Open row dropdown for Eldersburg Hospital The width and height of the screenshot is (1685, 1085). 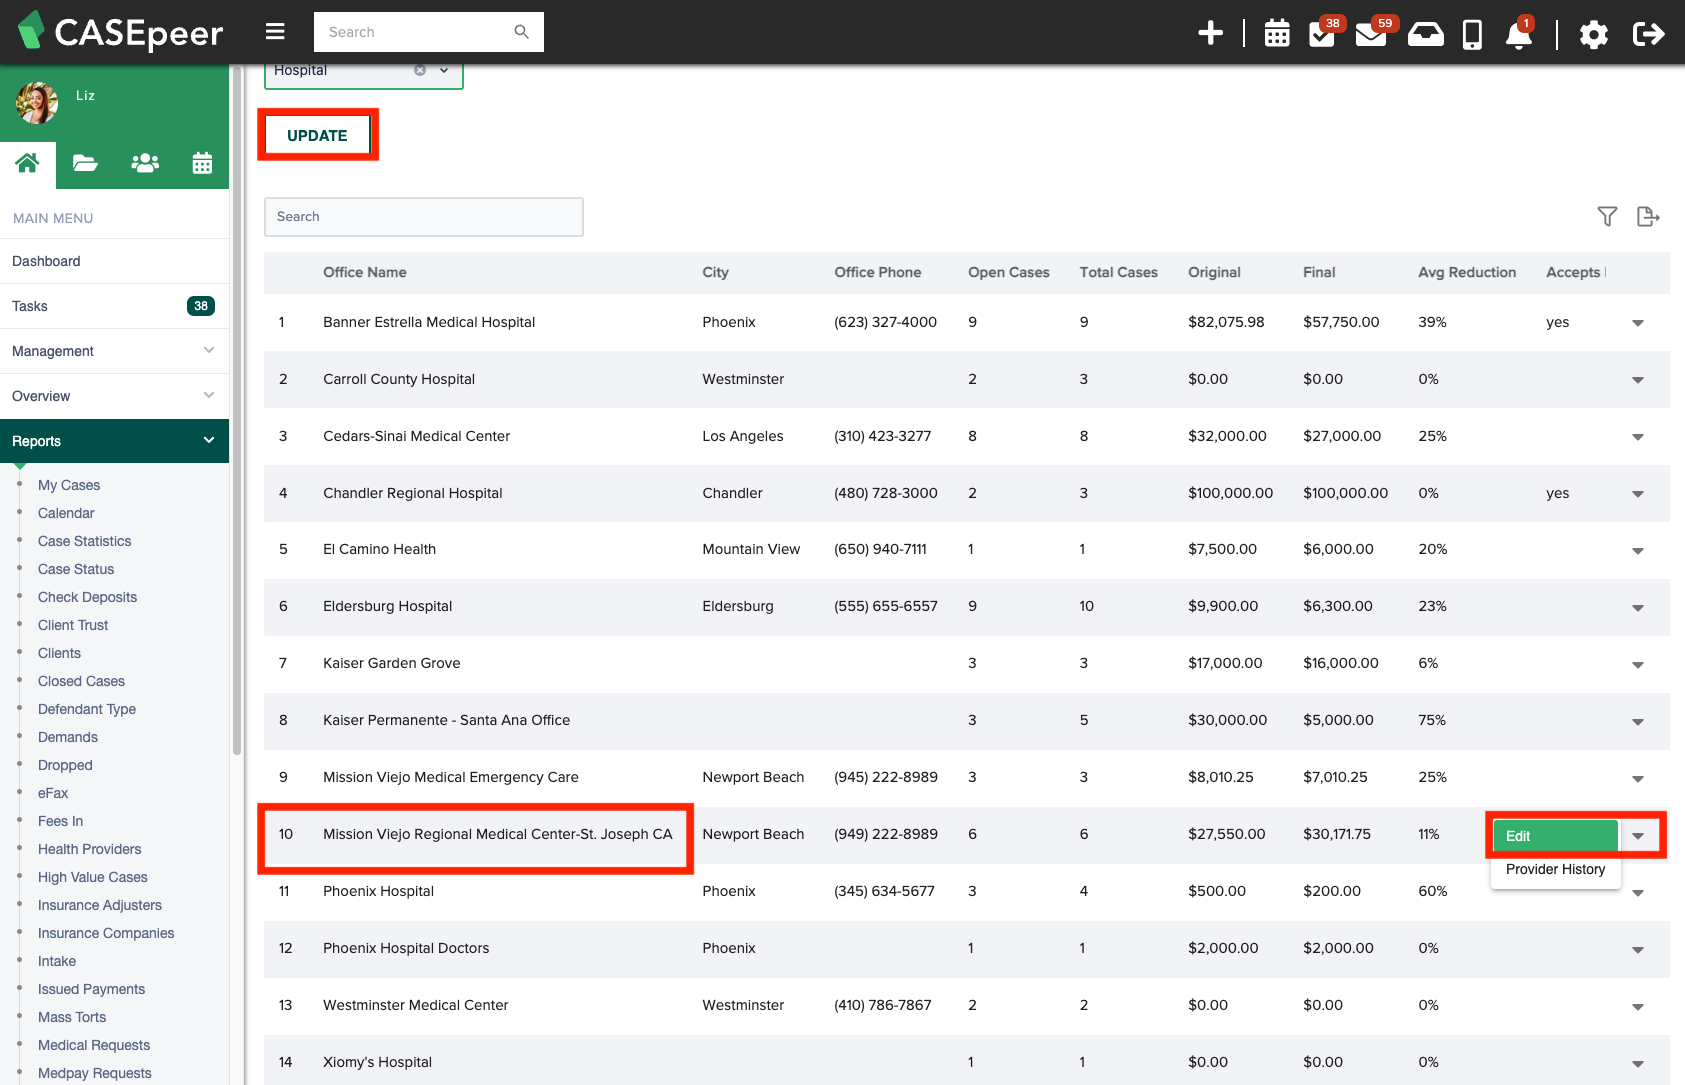(1638, 608)
